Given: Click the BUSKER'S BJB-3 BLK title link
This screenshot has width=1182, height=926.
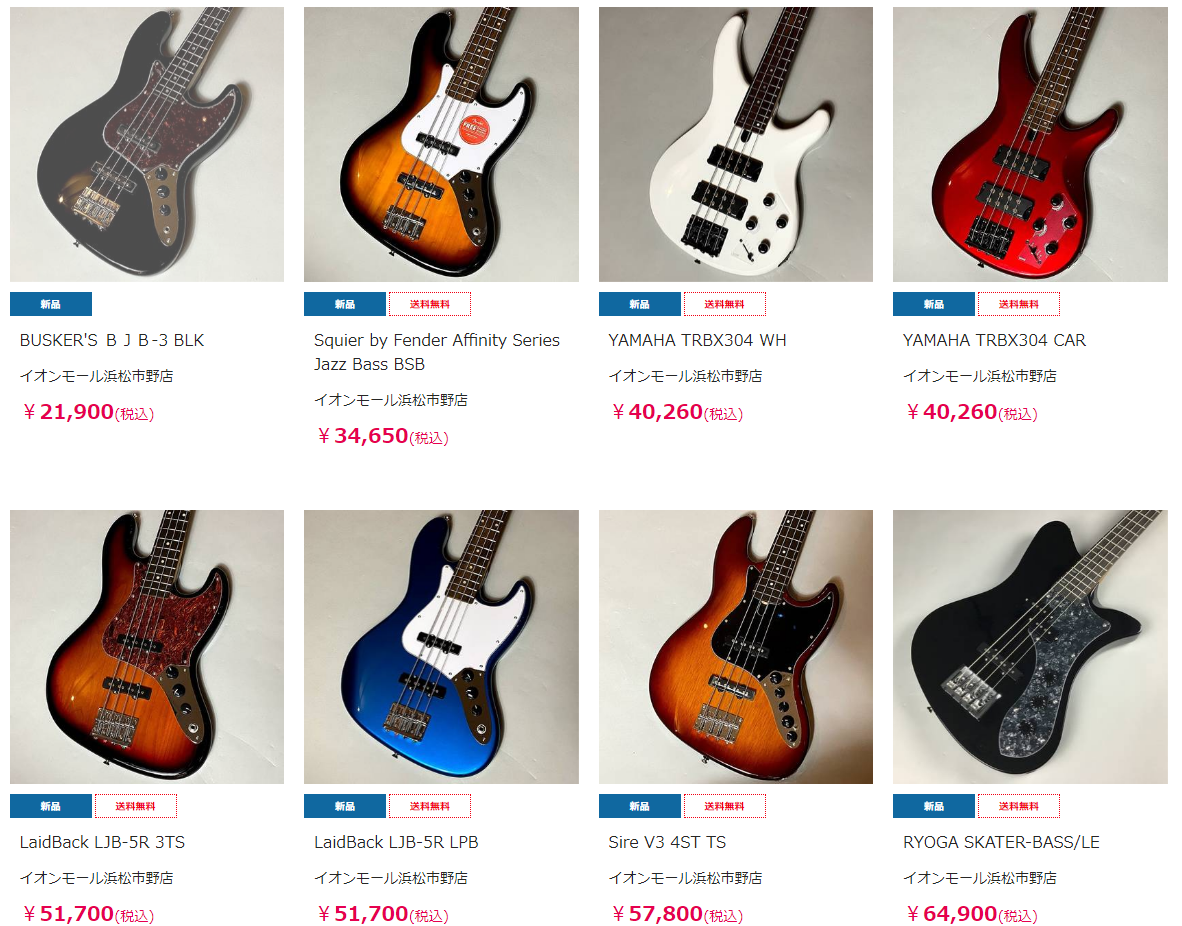Looking at the screenshot, I should coord(112,341).
